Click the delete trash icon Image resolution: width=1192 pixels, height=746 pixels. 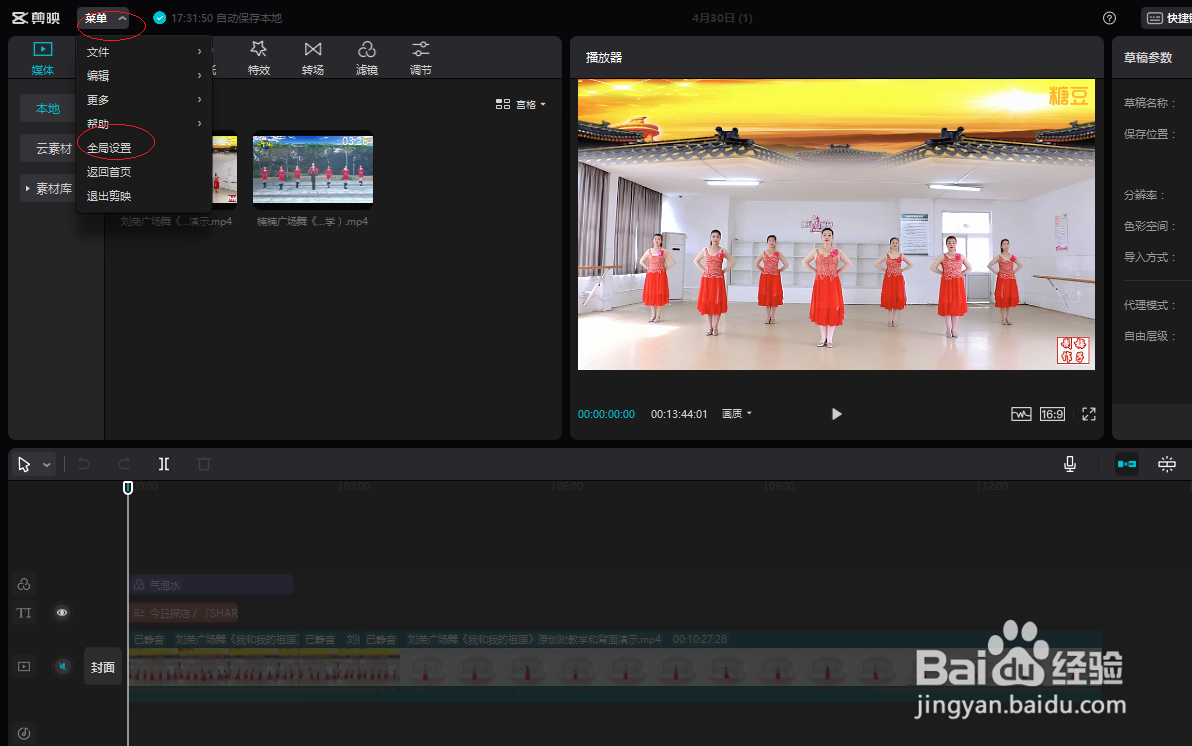coord(204,464)
